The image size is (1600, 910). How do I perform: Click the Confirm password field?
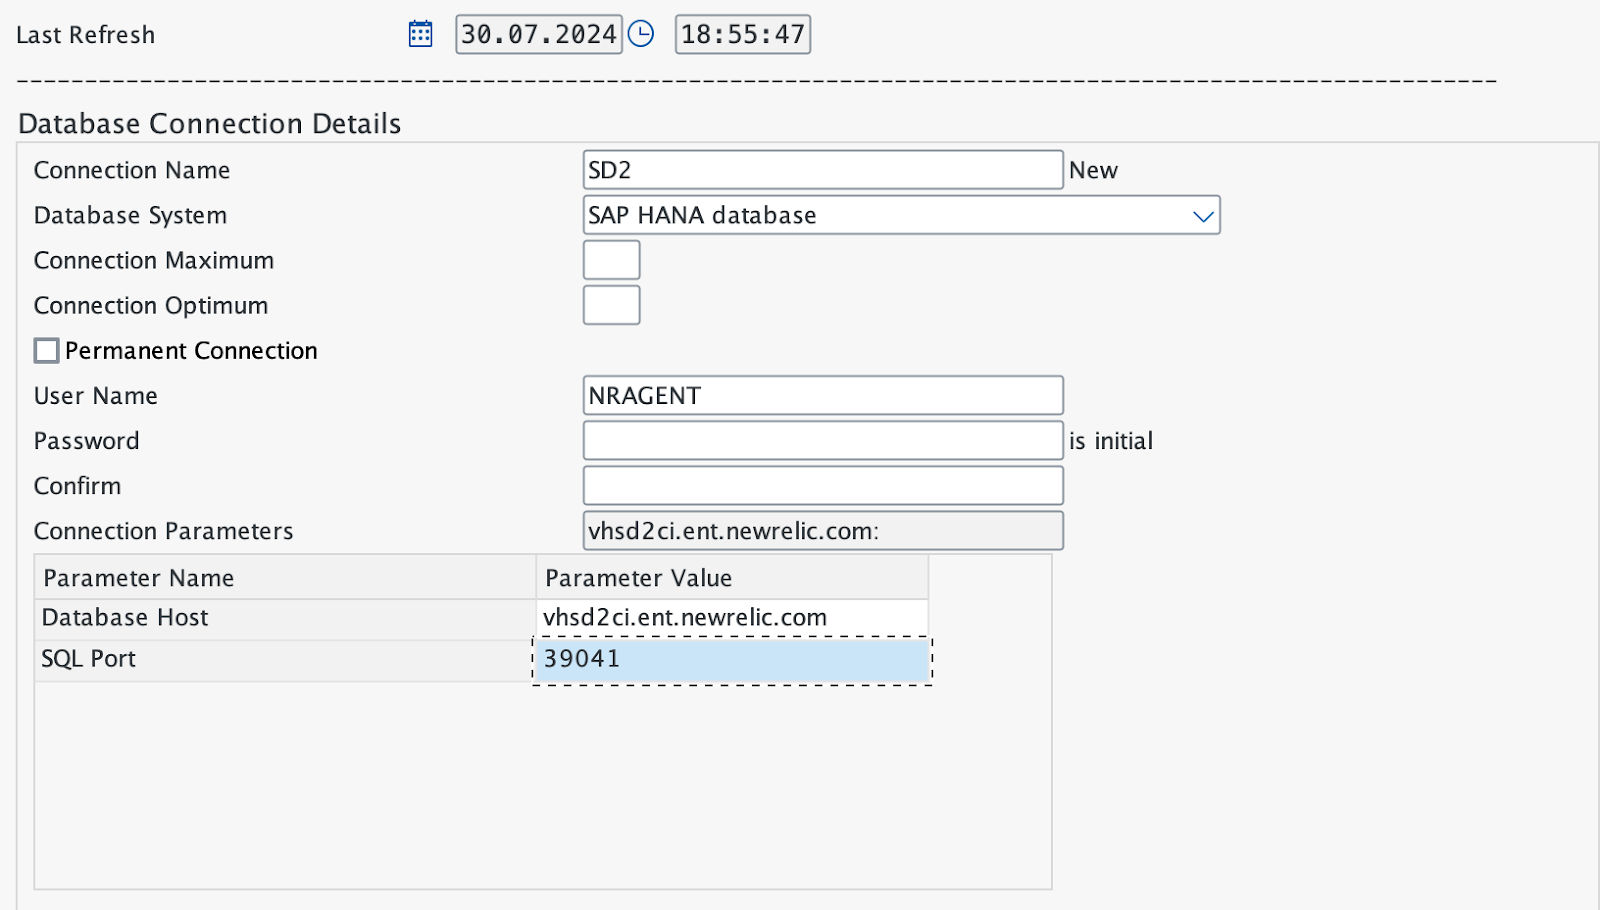(x=822, y=485)
